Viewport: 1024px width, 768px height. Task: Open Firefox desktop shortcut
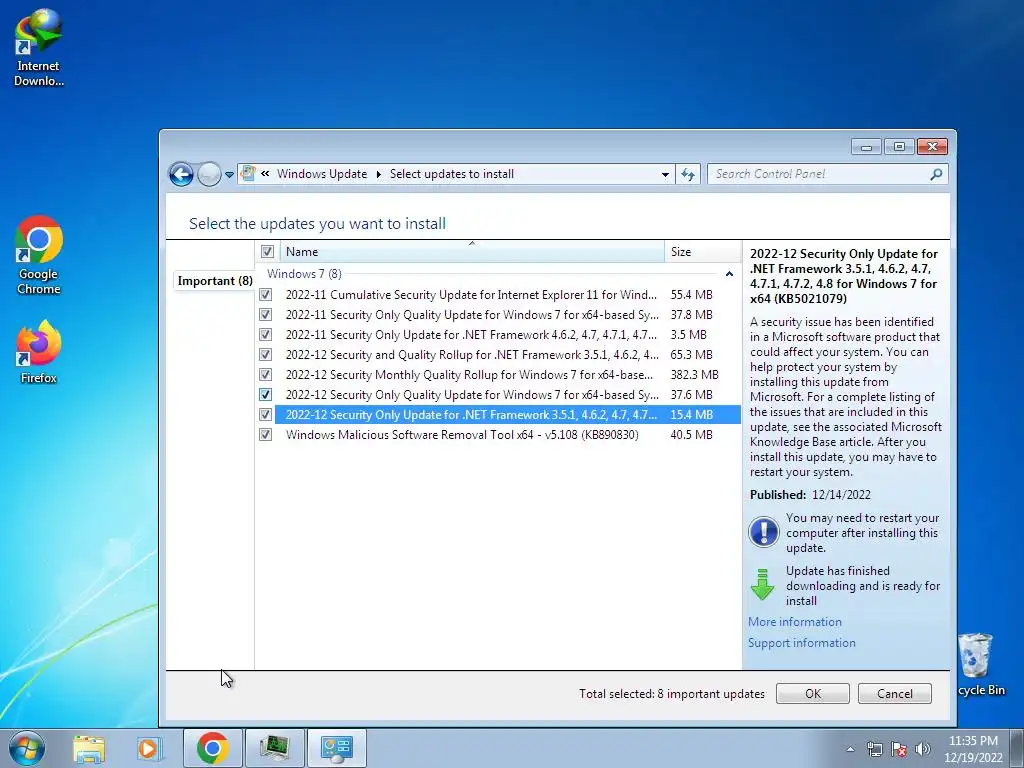39,351
